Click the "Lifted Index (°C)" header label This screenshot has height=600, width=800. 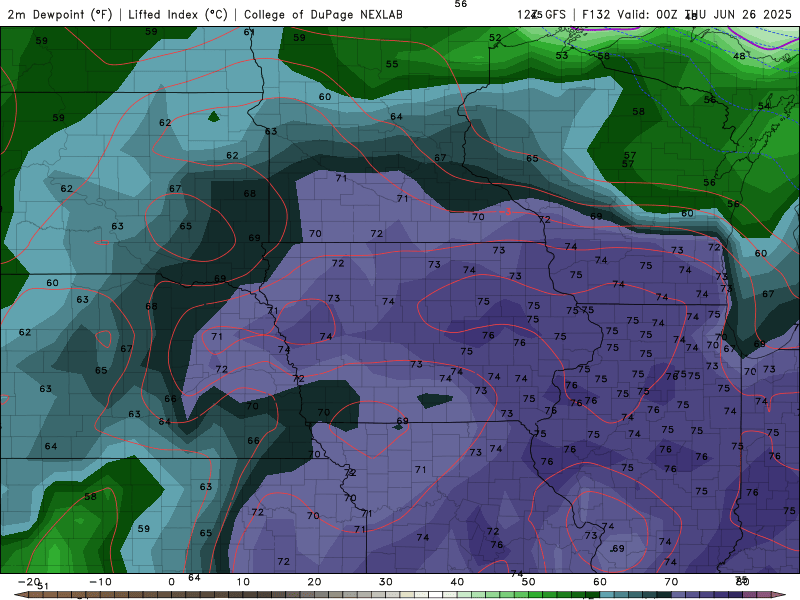coord(178,14)
